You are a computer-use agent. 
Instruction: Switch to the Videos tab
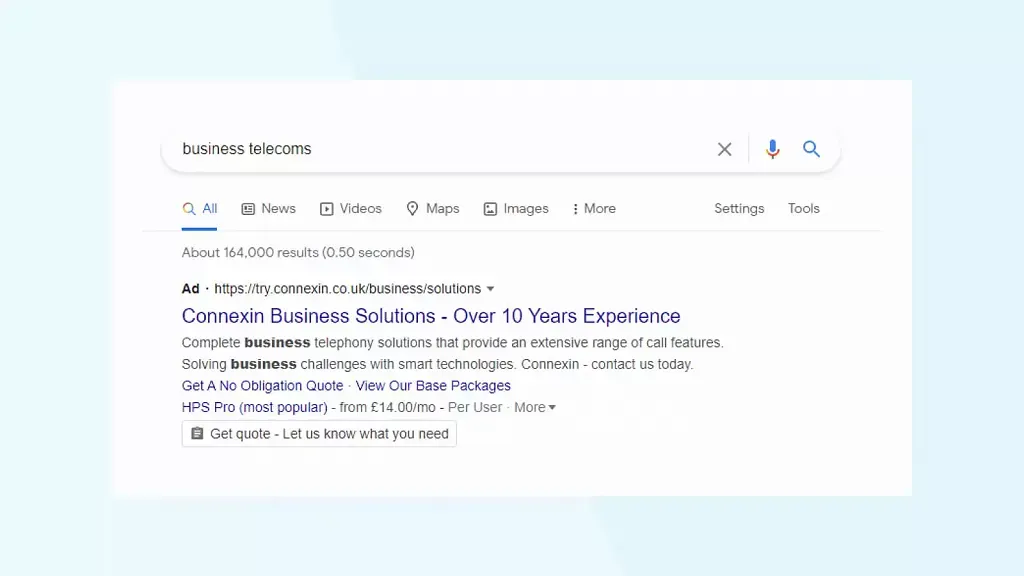(x=351, y=209)
